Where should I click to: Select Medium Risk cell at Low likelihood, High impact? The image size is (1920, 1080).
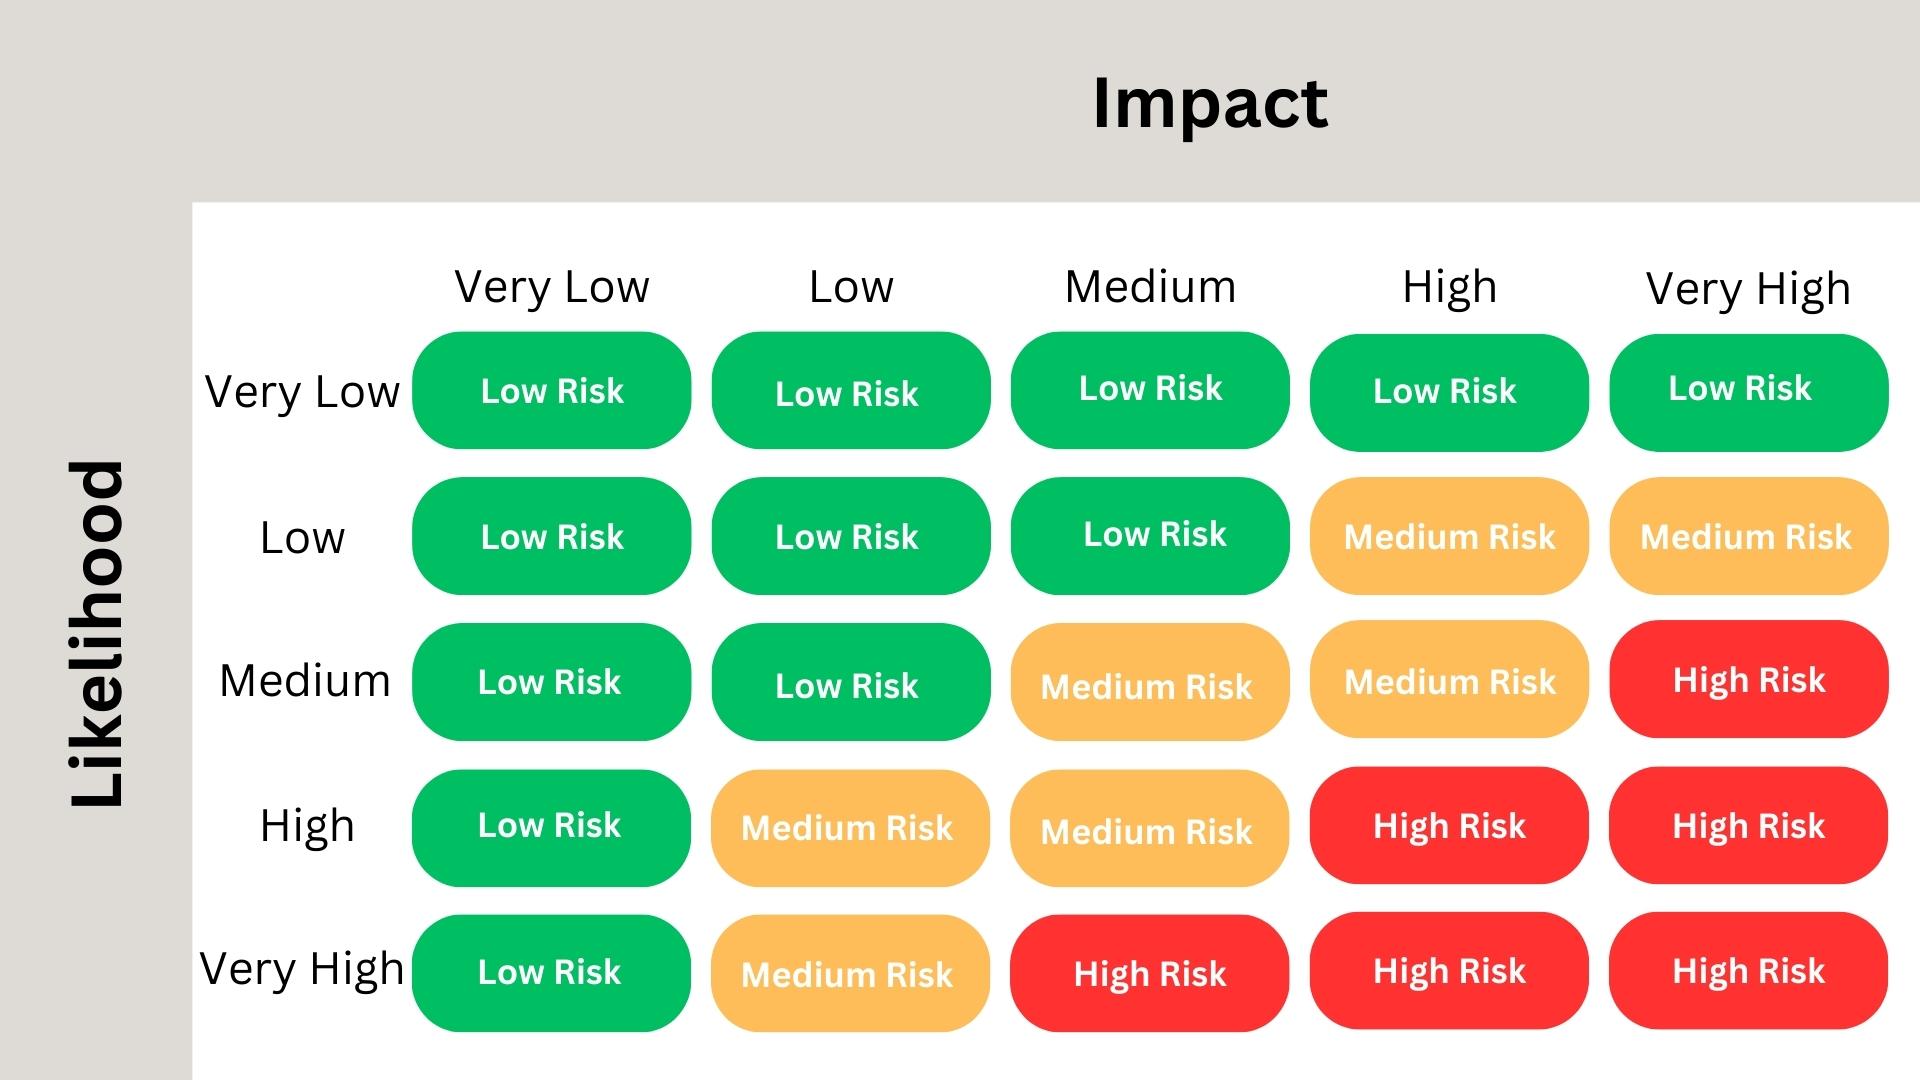[1449, 536]
